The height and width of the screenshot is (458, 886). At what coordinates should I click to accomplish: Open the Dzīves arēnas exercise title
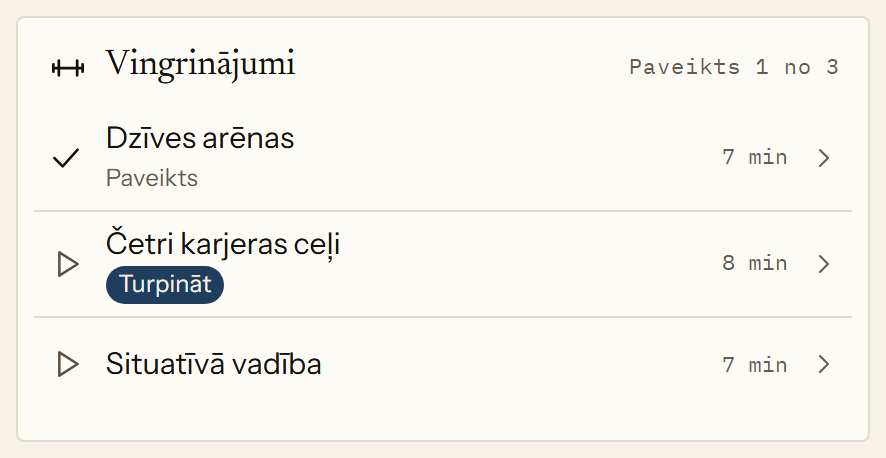click(200, 138)
